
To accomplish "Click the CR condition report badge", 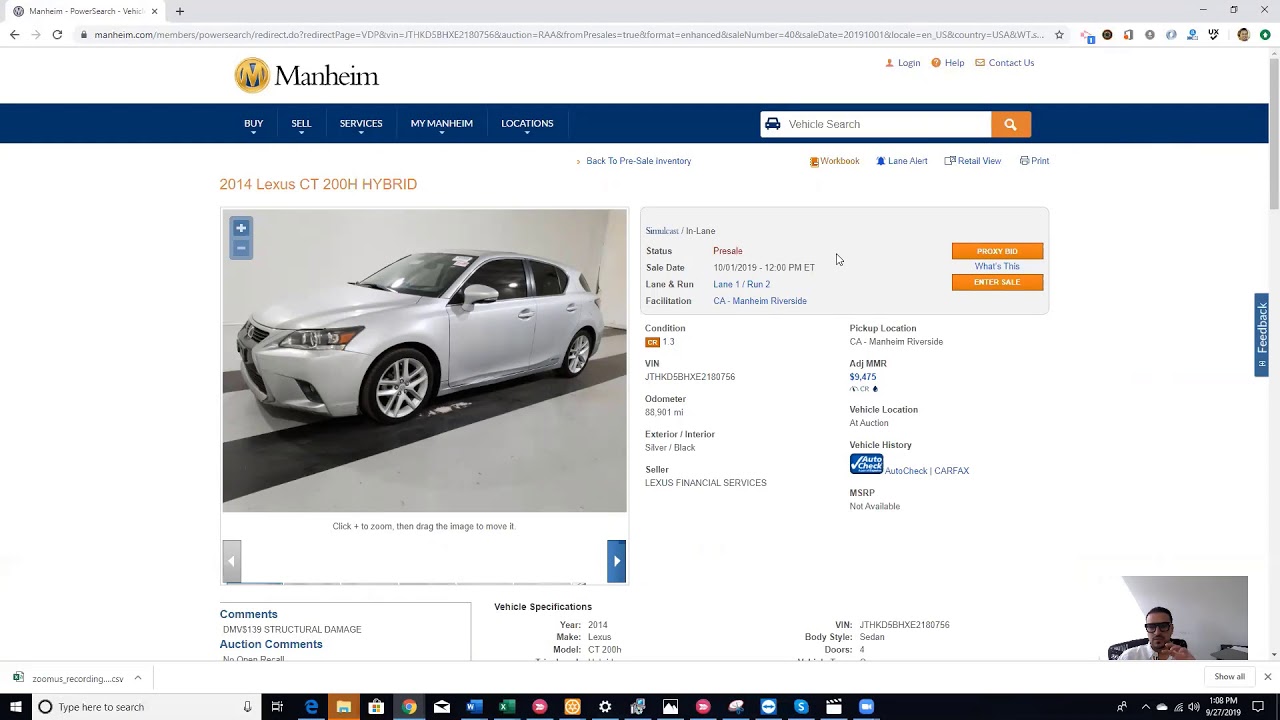I will click(x=652, y=342).
